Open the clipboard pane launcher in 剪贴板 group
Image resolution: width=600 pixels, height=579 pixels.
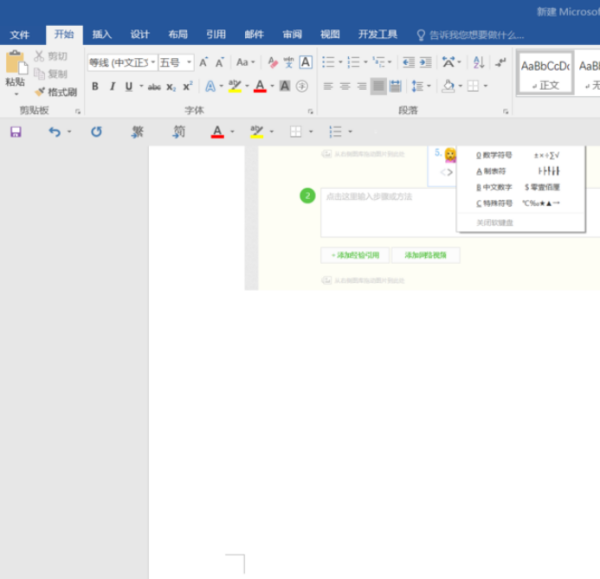78,111
